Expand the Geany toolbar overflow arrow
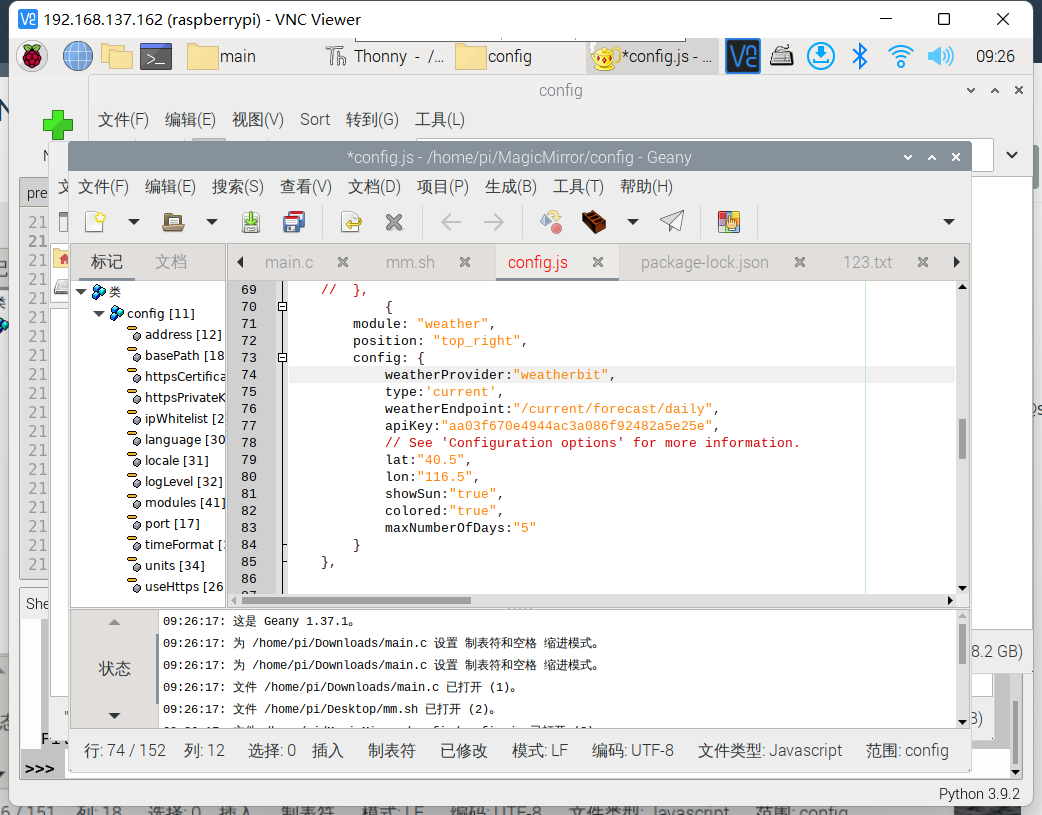Viewport: 1042px width, 815px height. [x=949, y=222]
